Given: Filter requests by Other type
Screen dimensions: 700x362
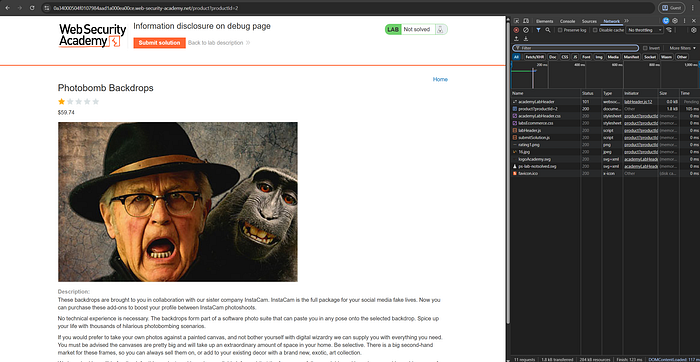Looking at the screenshot, I should [681, 57].
